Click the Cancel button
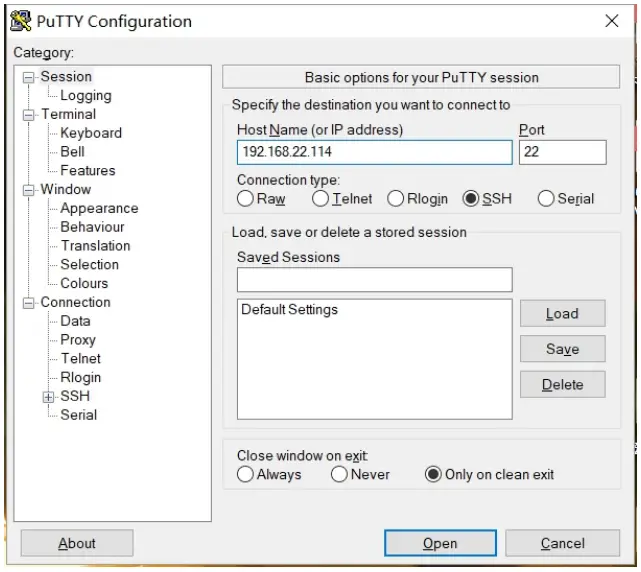This screenshot has height=572, width=641. (563, 543)
